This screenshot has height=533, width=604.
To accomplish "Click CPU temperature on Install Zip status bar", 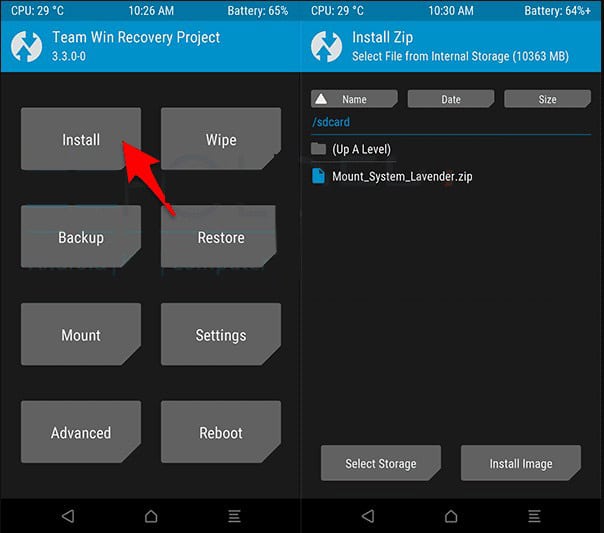I will pos(337,10).
